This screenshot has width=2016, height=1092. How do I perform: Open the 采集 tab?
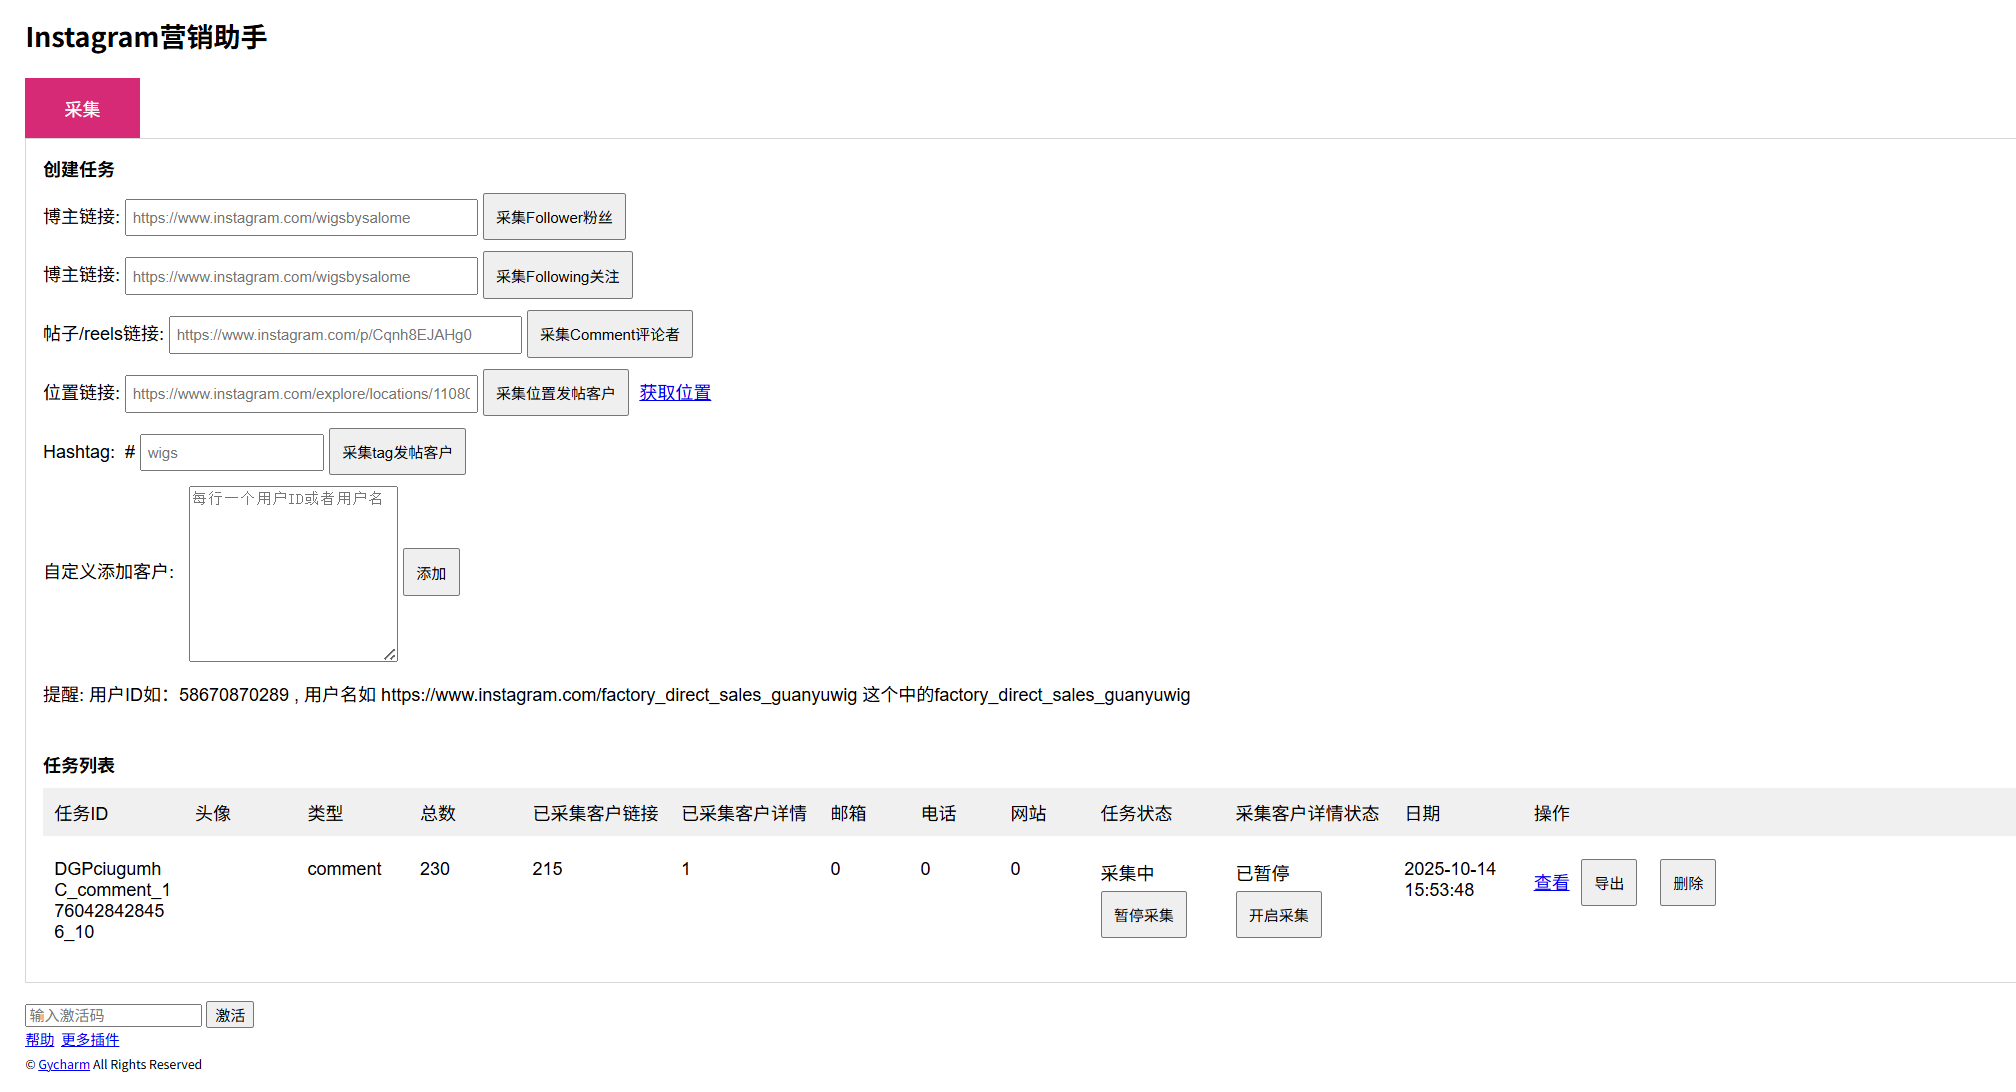point(82,108)
